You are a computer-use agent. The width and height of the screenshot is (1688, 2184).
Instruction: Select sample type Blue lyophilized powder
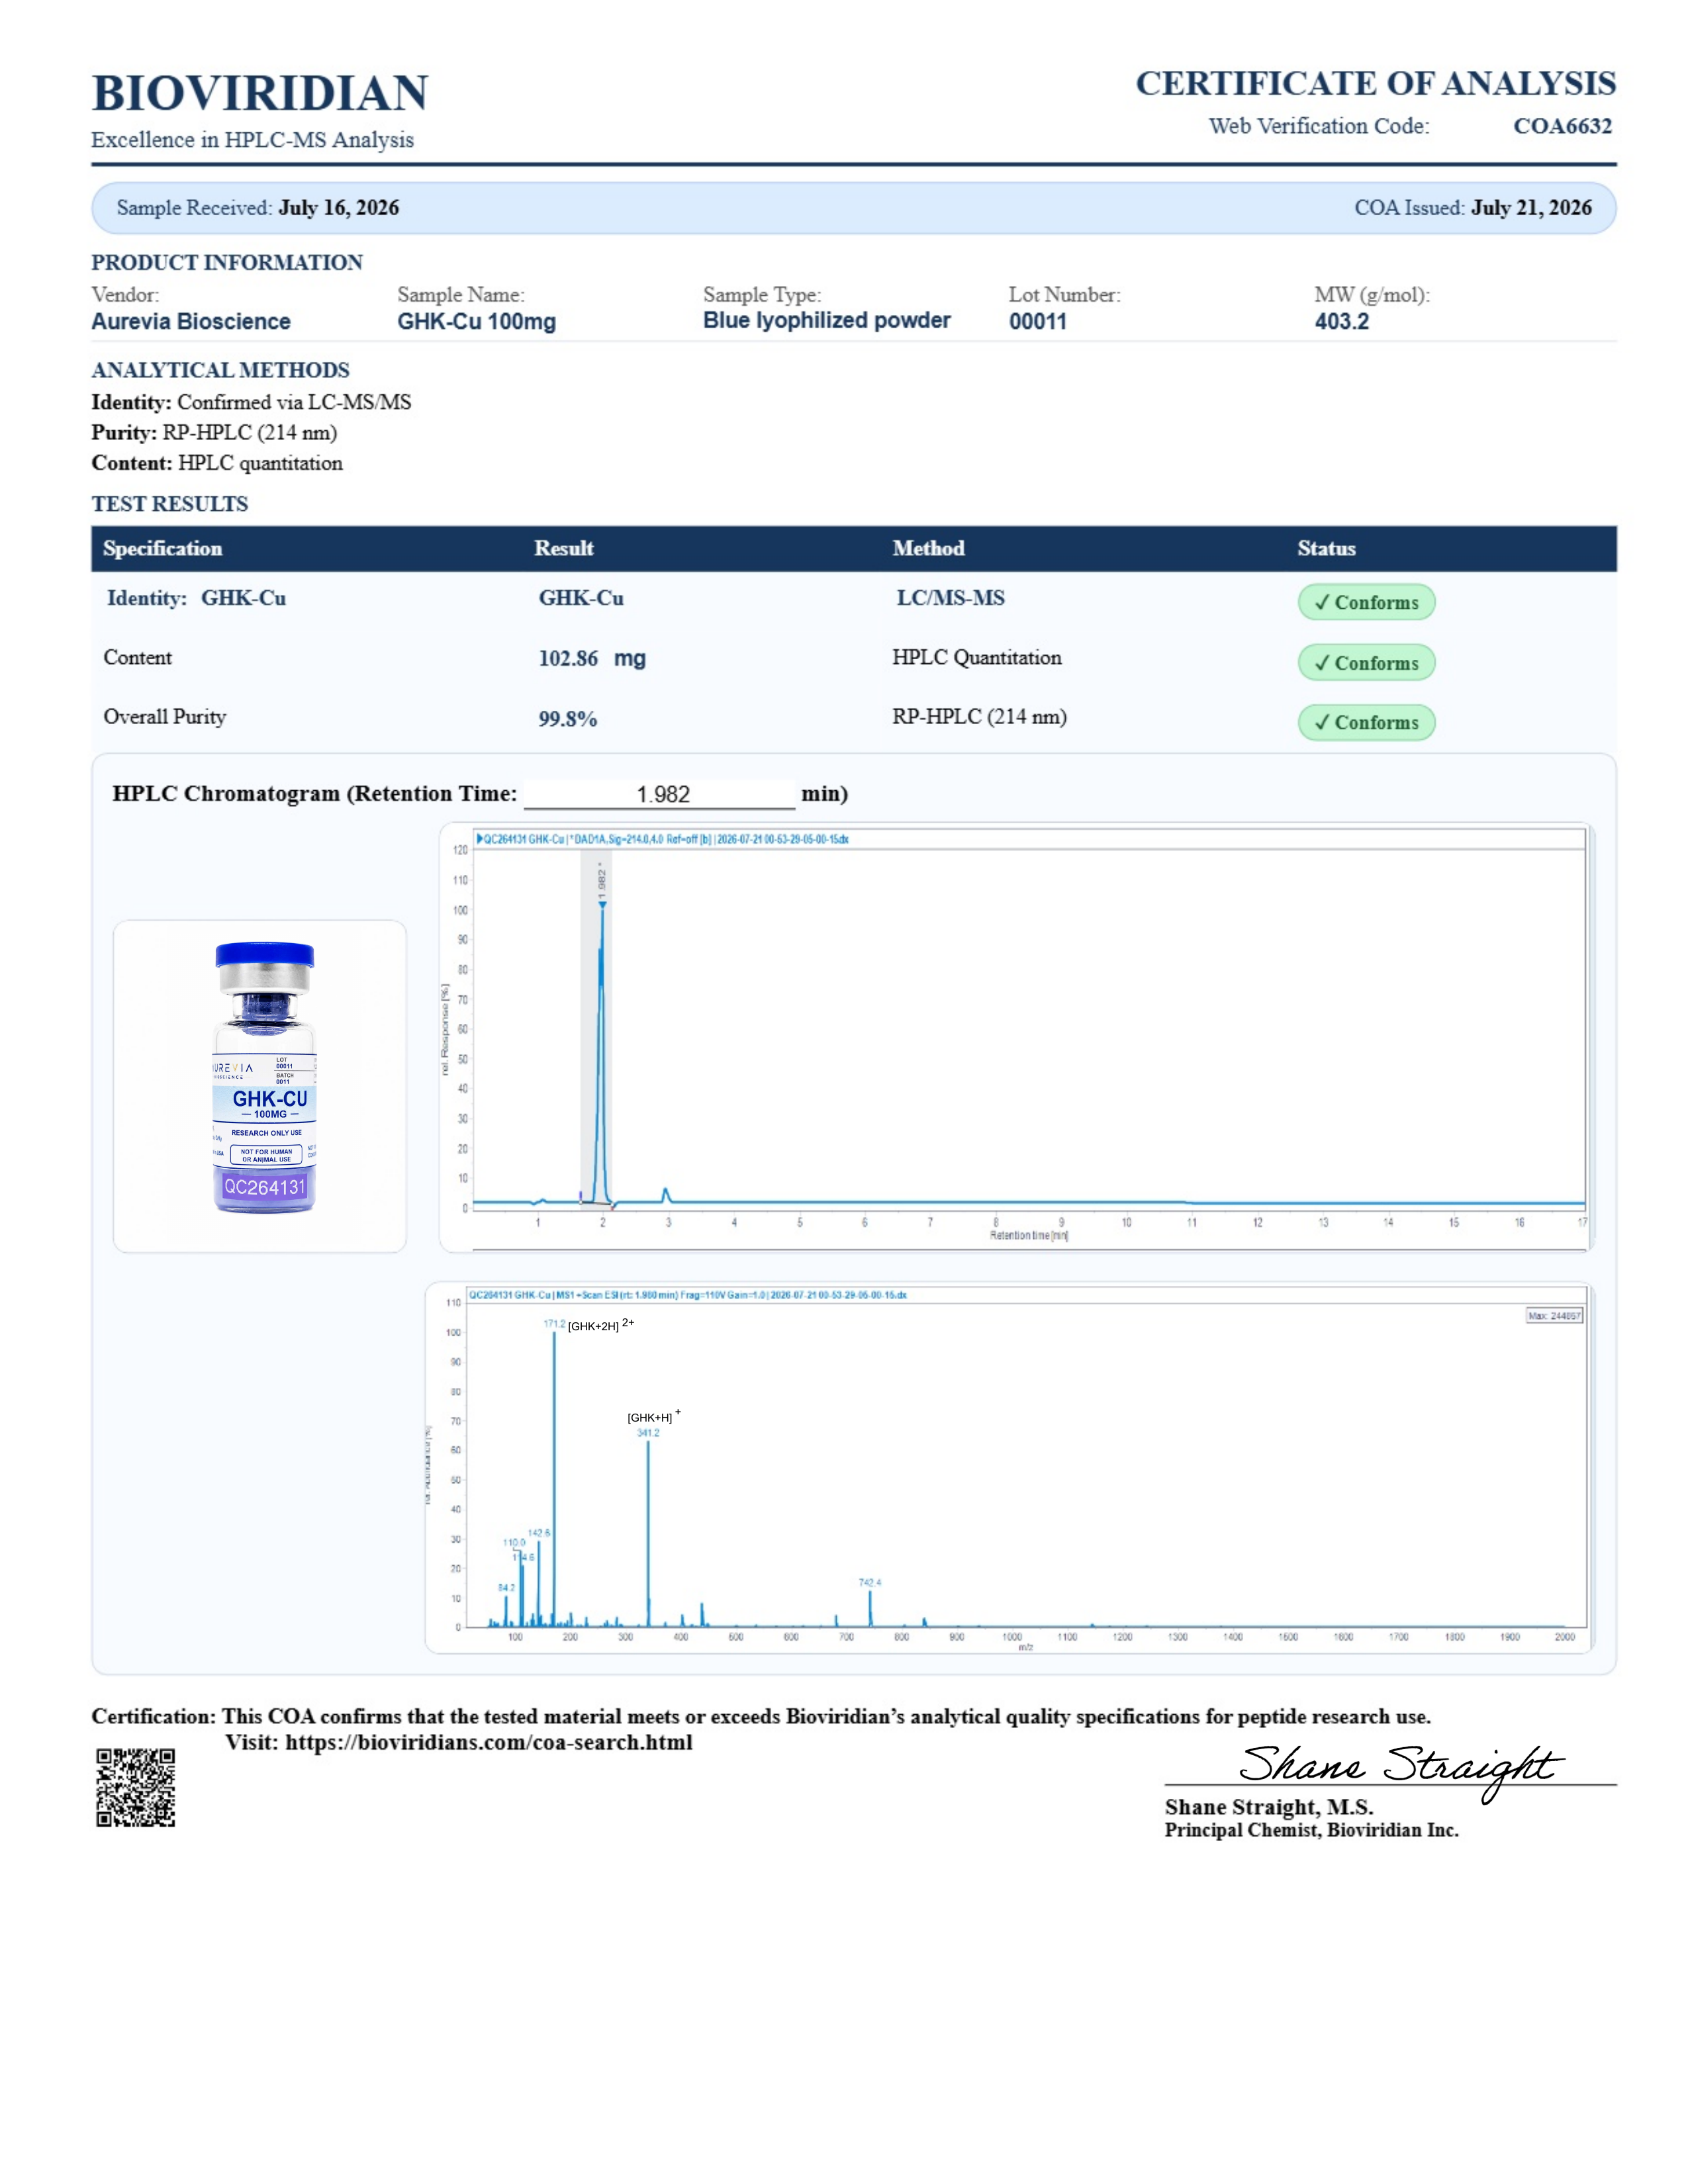point(826,321)
